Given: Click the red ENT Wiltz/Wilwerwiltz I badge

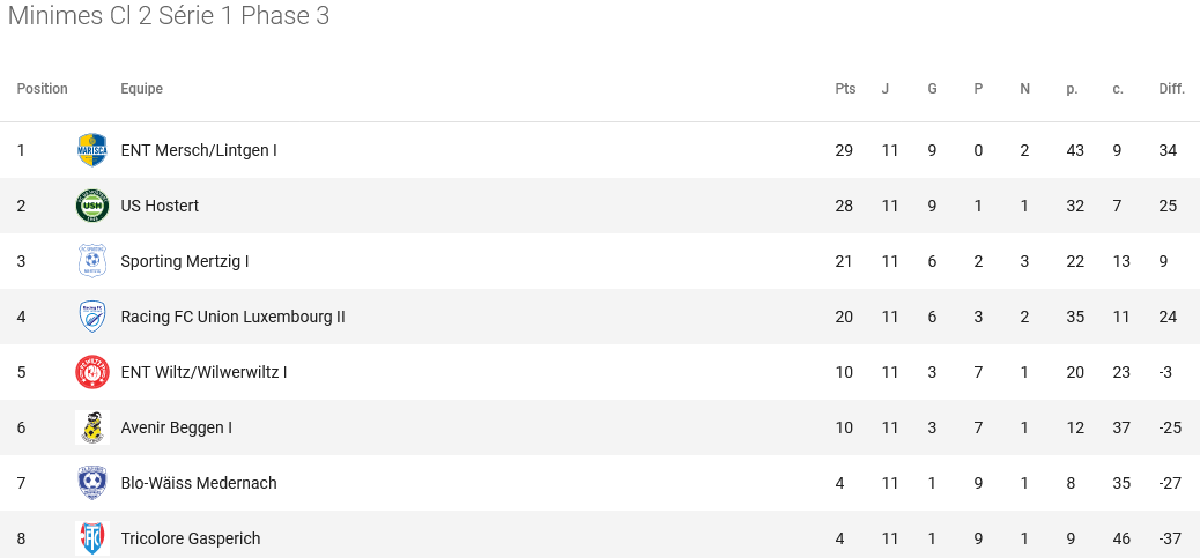Looking at the screenshot, I should [x=91, y=372].
